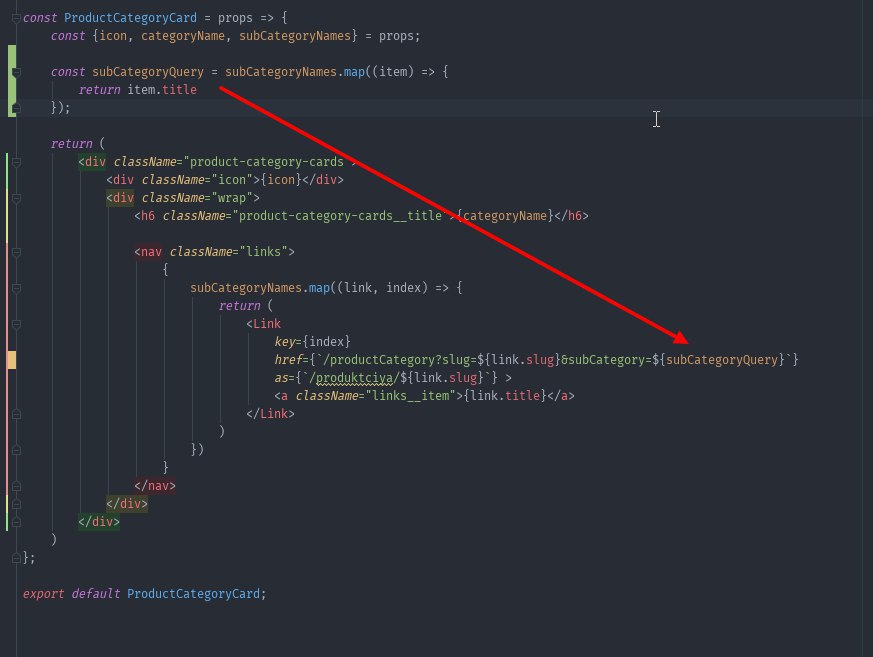Click the index parameter in map((link, index)

[x=404, y=287]
